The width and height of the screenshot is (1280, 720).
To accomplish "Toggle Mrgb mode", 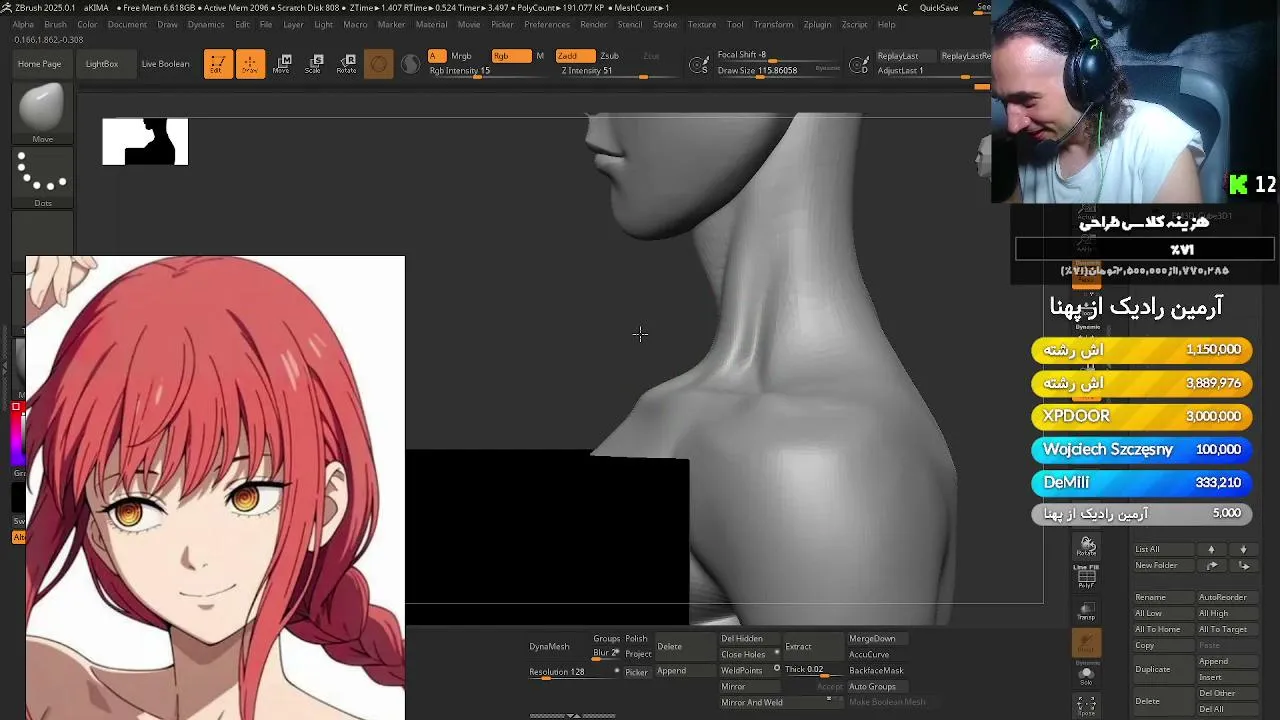I will click(x=462, y=56).
